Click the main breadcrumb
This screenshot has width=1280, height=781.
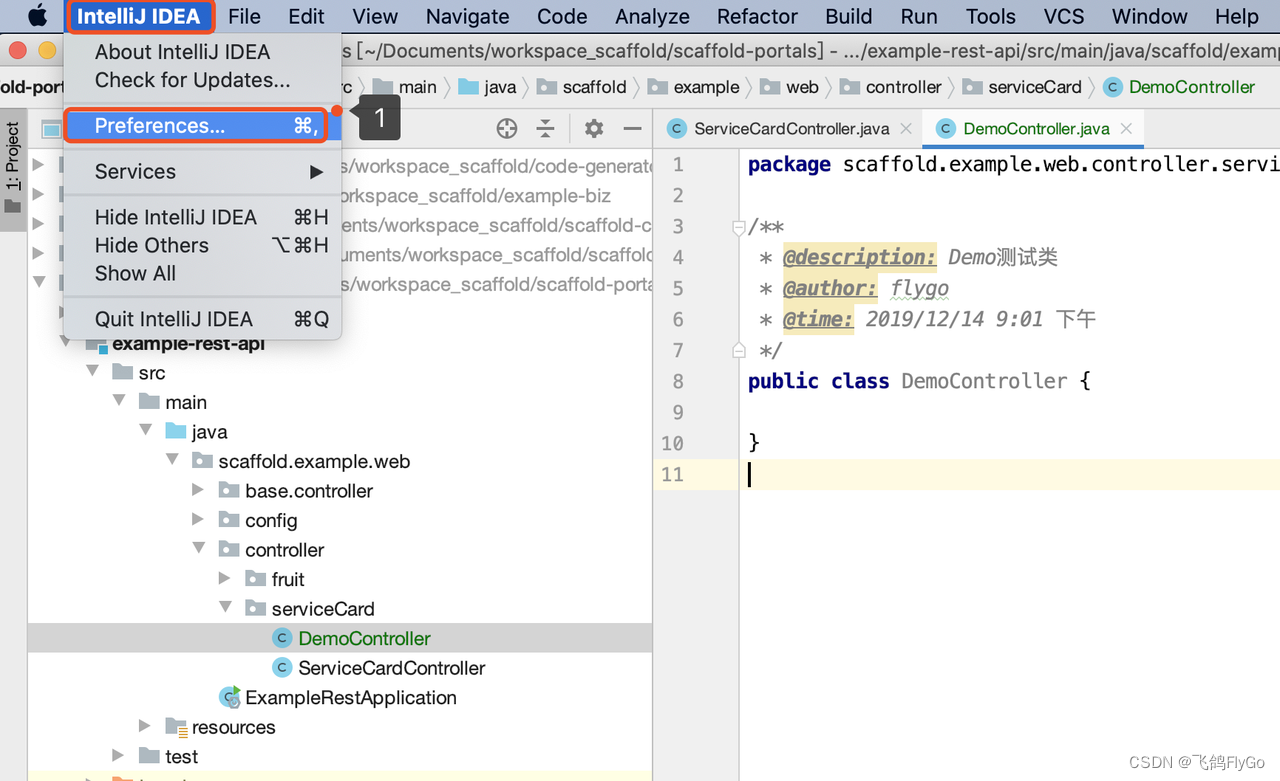click(405, 88)
